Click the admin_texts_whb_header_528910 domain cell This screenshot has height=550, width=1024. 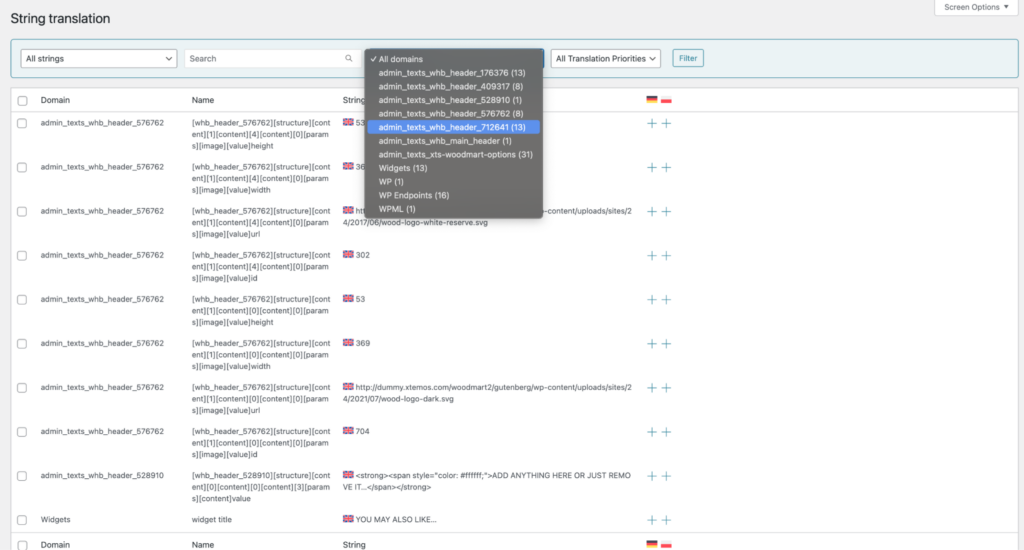[x=102, y=476]
